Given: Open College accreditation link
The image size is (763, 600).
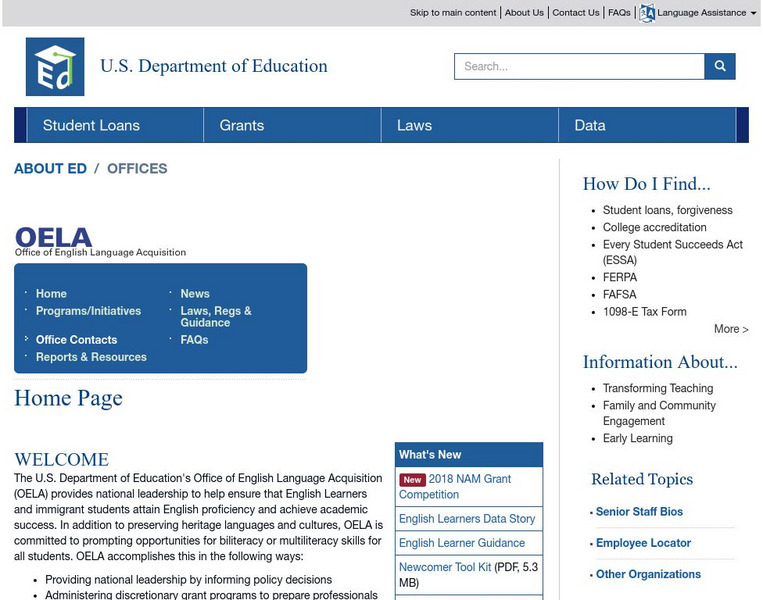Looking at the screenshot, I should (x=654, y=227).
